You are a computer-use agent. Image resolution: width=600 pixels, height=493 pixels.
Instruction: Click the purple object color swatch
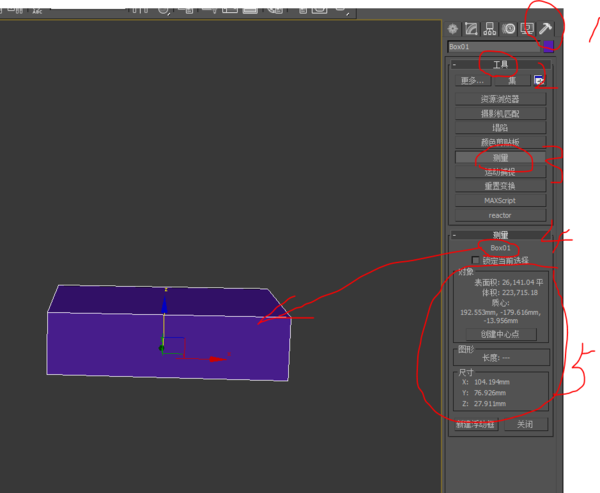point(548,47)
